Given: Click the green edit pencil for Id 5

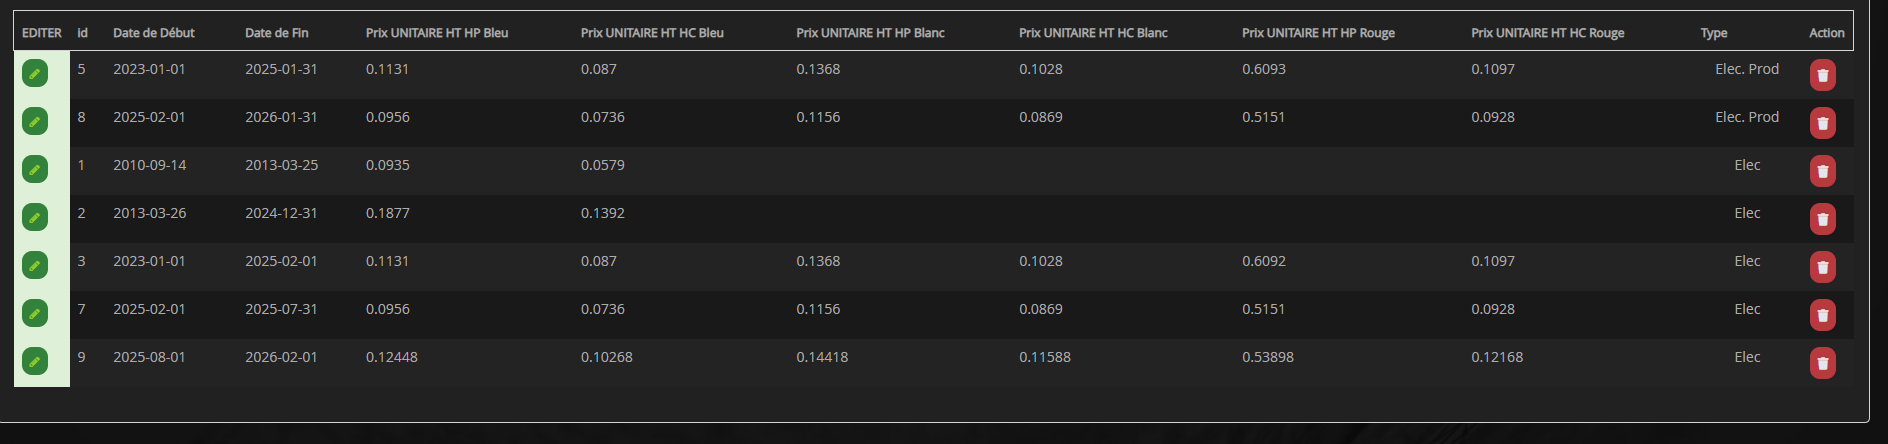Looking at the screenshot, I should [35, 73].
